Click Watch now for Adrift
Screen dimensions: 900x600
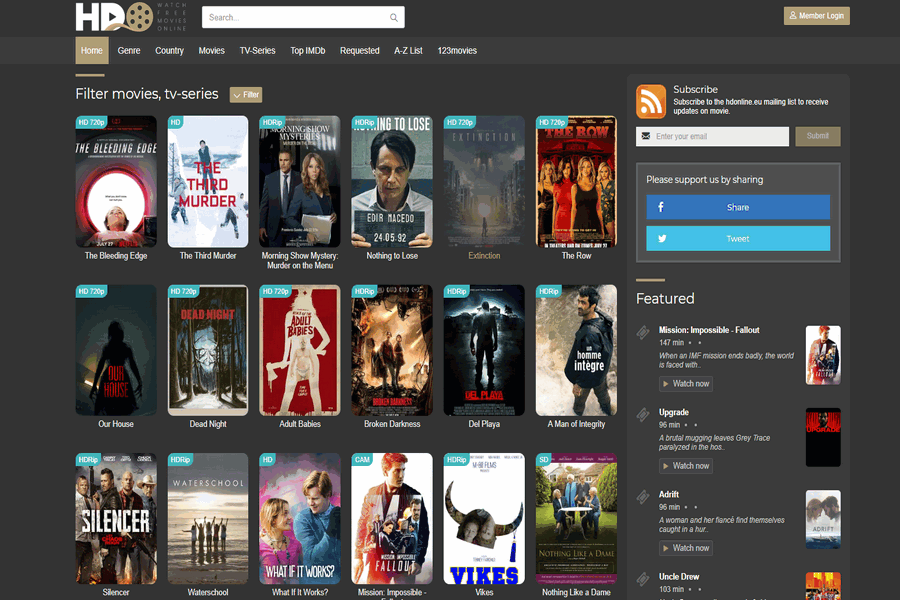[686, 547]
